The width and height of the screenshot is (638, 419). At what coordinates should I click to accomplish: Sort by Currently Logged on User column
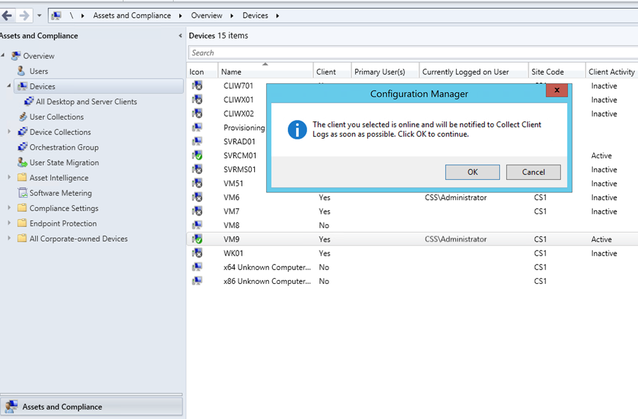click(474, 72)
